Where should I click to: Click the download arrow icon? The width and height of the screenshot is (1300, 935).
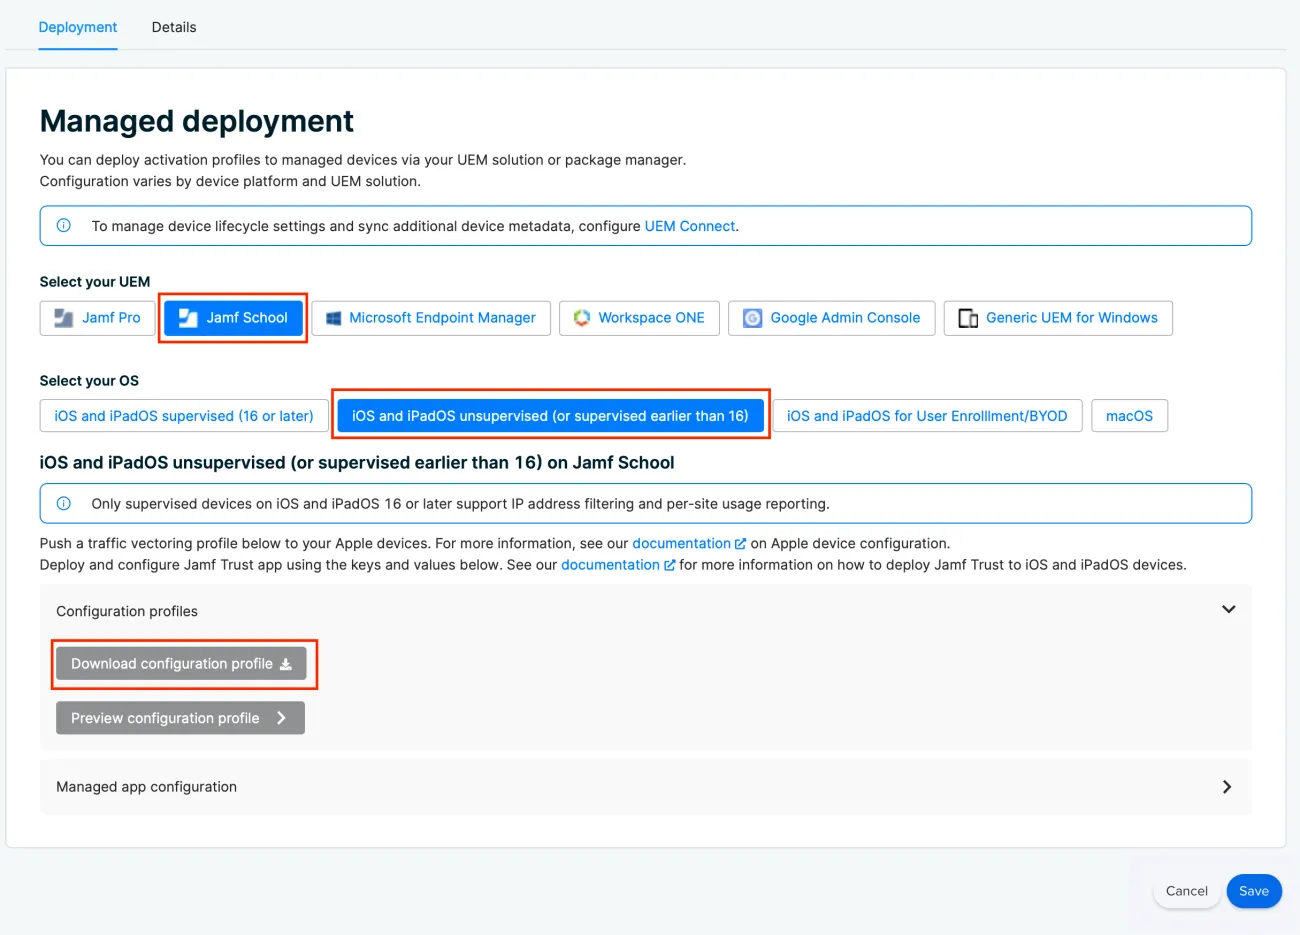tap(285, 664)
